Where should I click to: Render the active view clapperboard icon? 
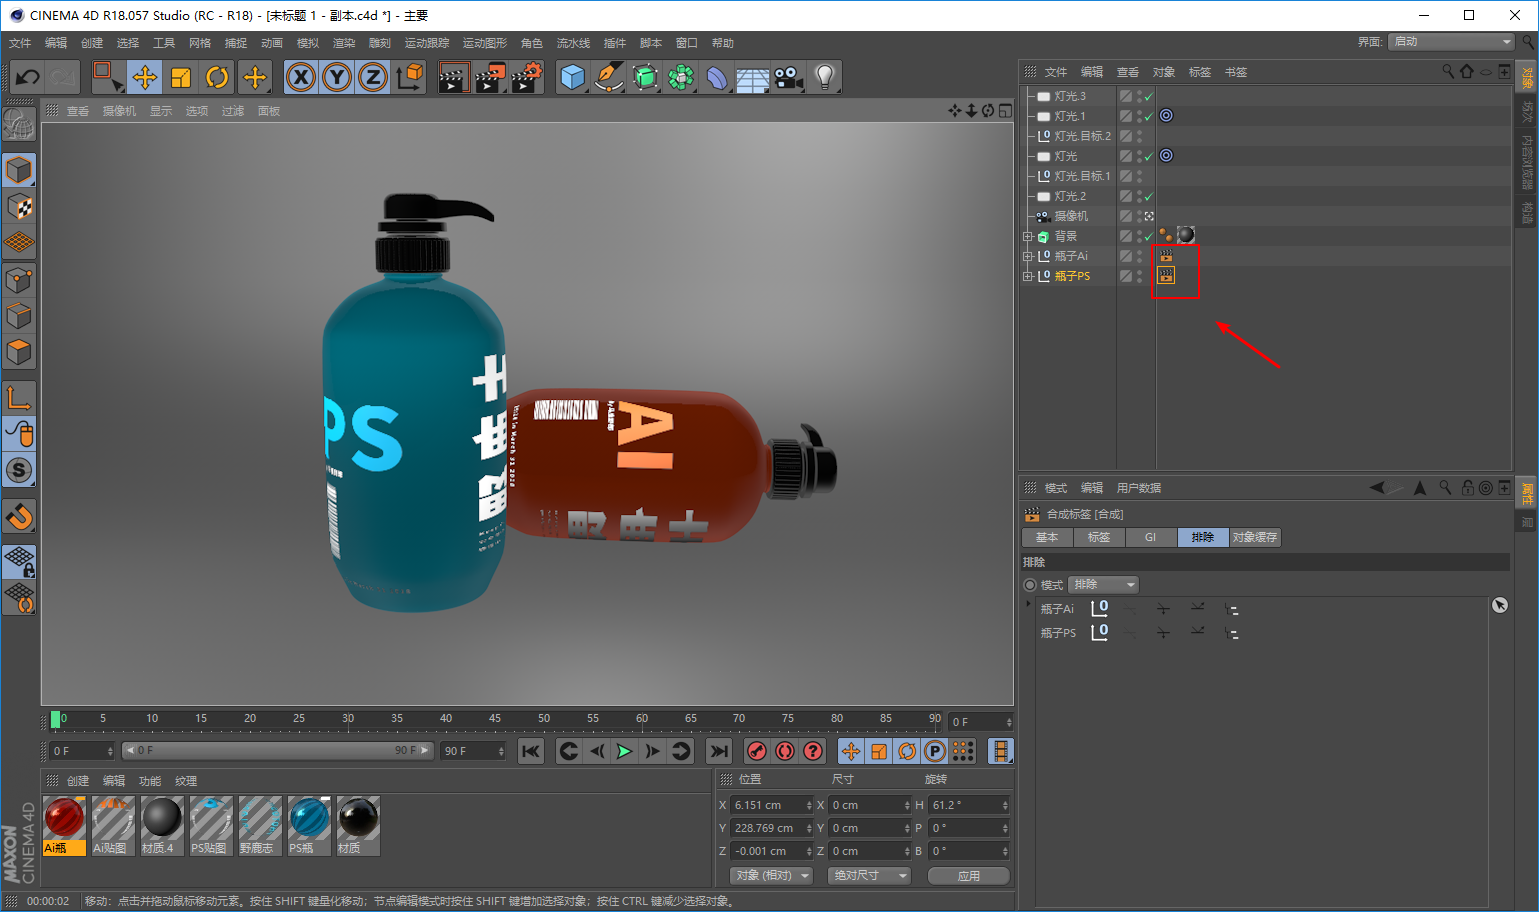(452, 77)
